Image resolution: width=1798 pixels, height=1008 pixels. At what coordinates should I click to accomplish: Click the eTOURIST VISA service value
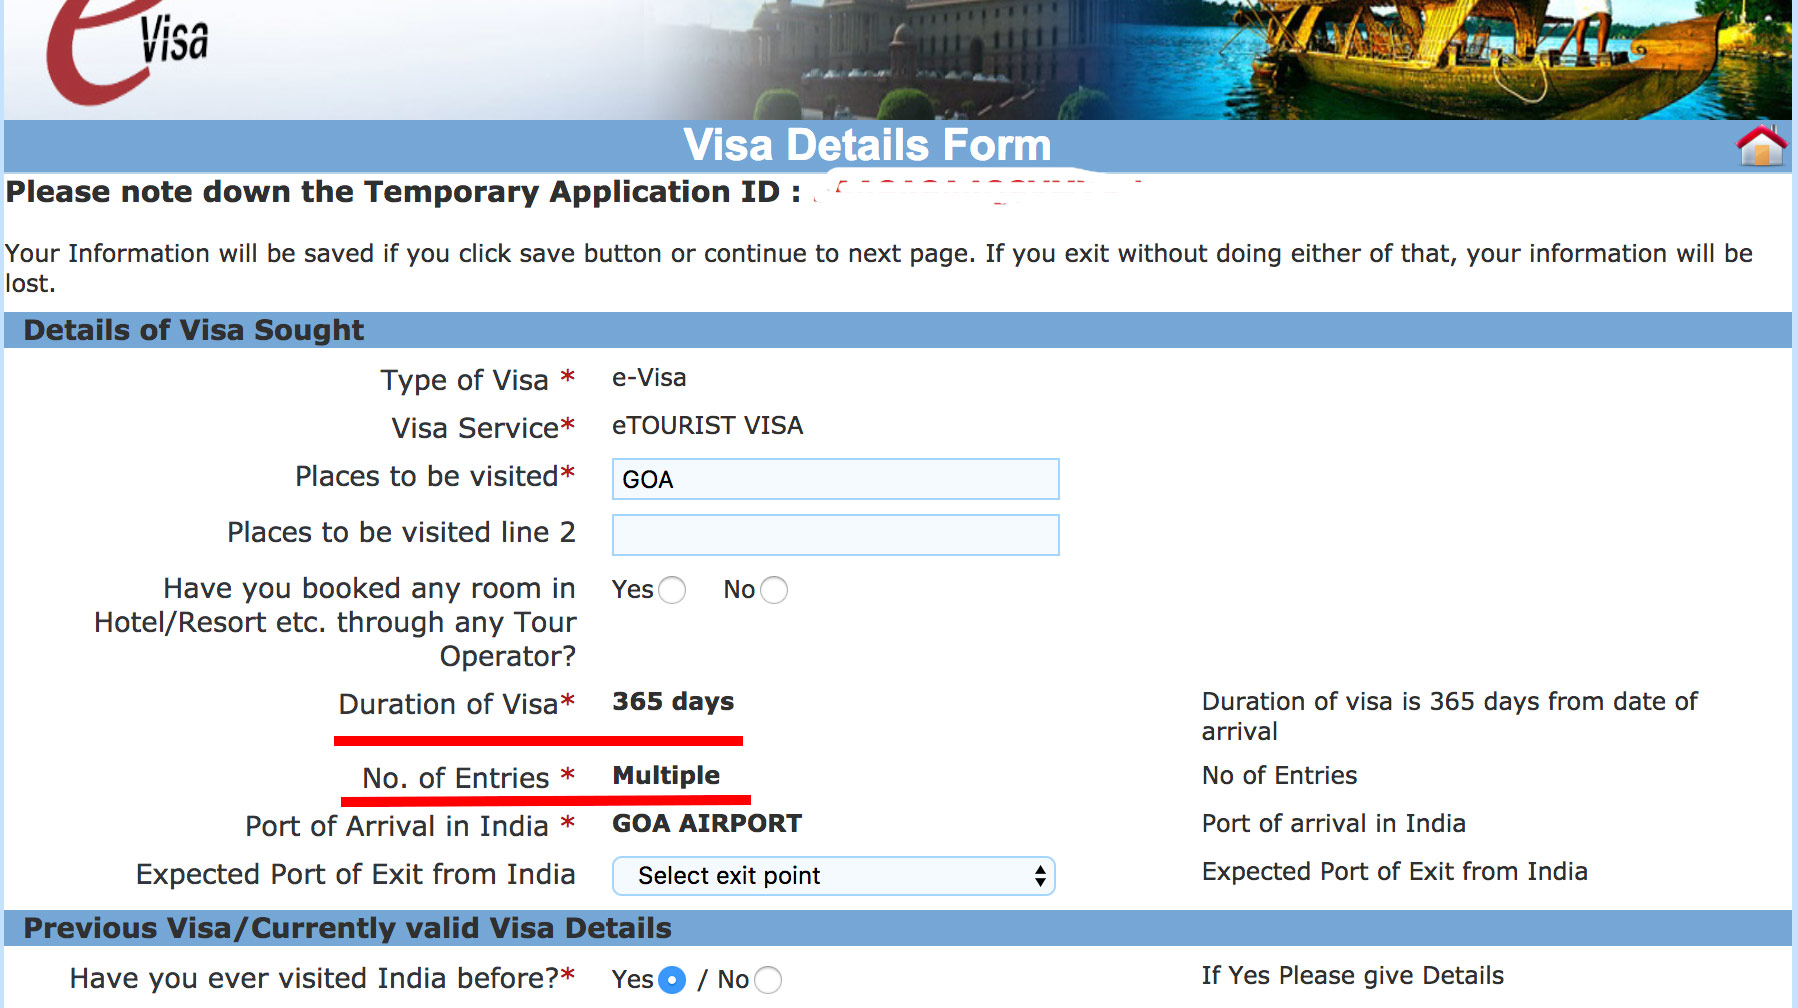point(707,426)
